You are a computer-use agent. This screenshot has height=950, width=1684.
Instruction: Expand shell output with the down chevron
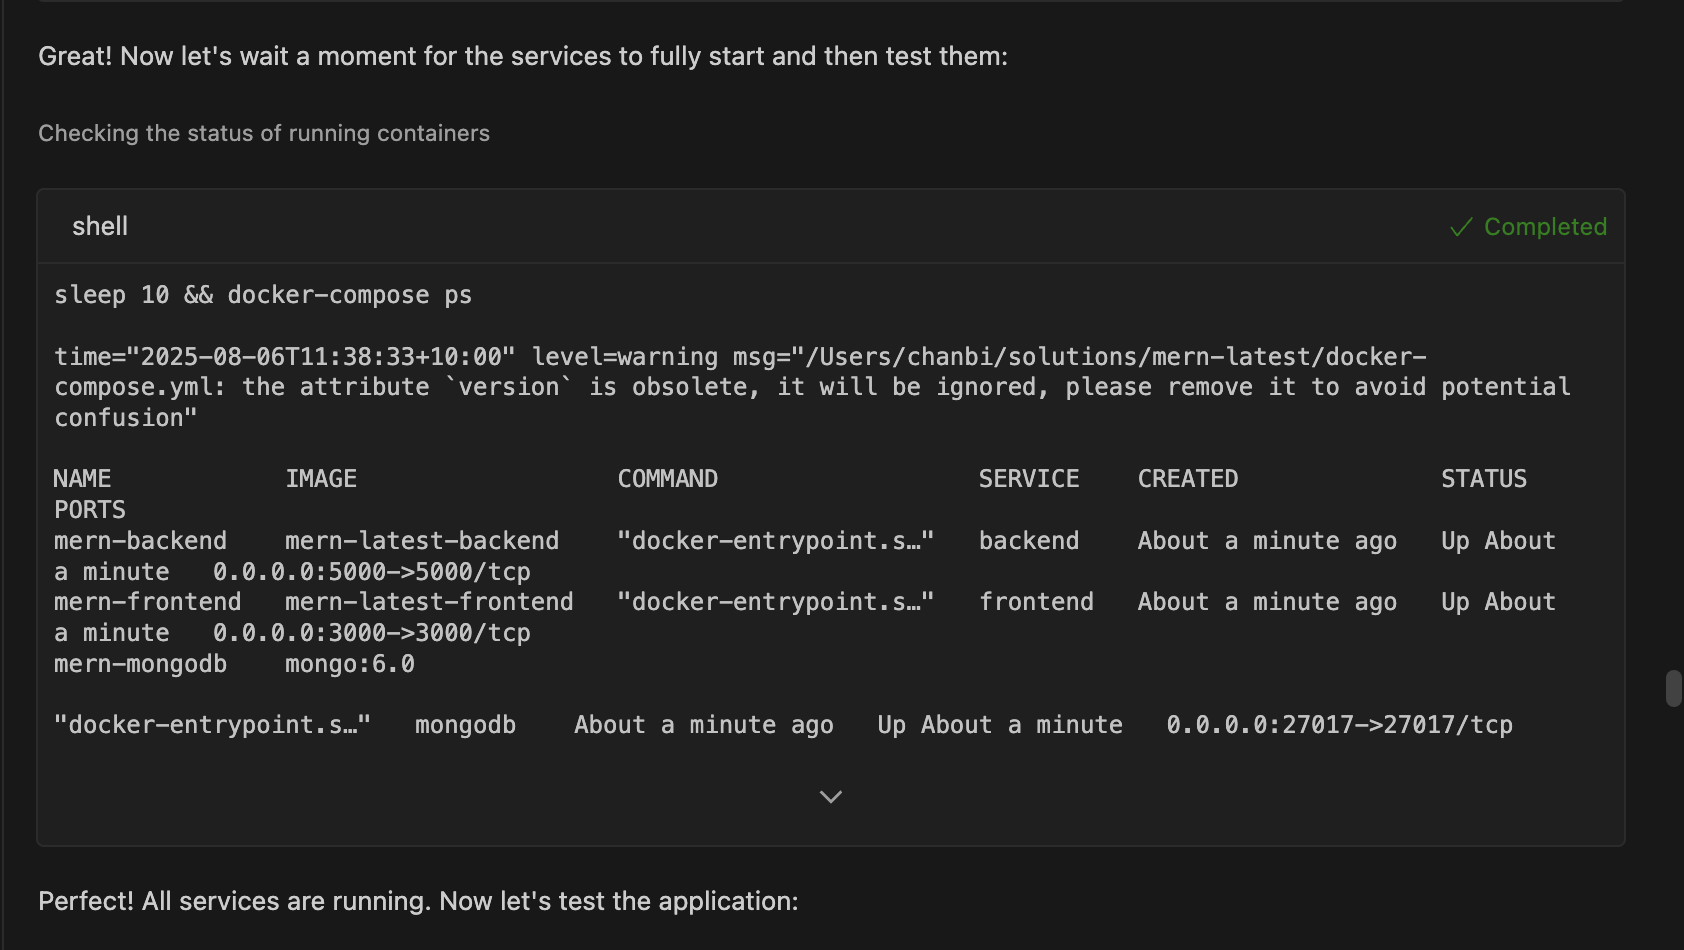pos(830,797)
